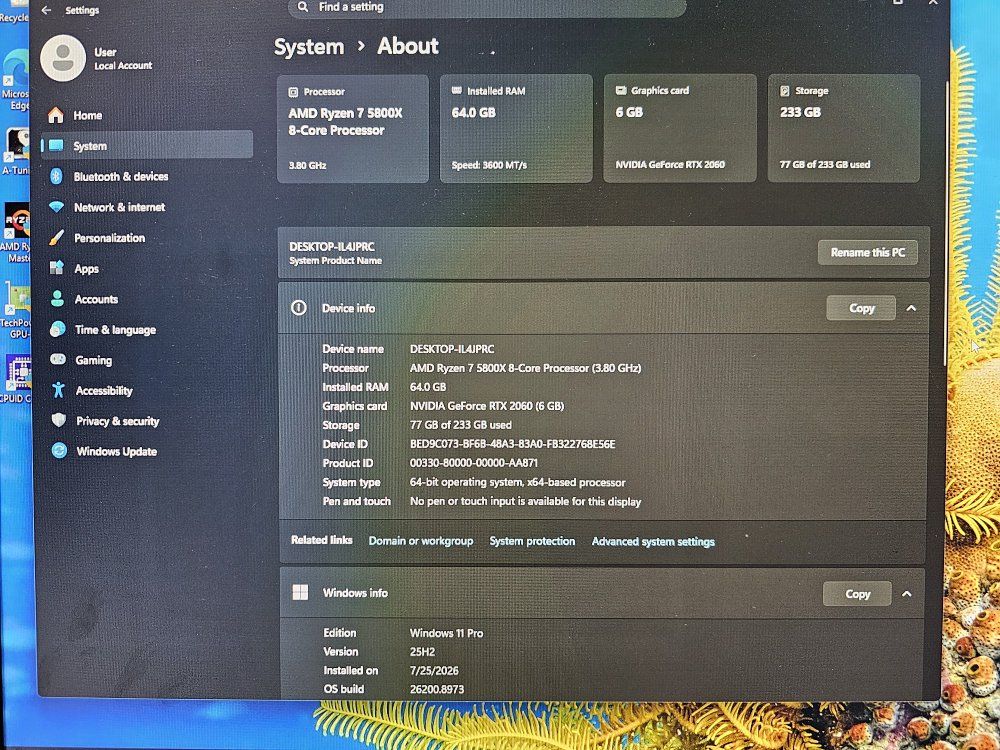The width and height of the screenshot is (1000, 750).
Task: Open Gaming in the Settings sidebar
Action: (147, 360)
